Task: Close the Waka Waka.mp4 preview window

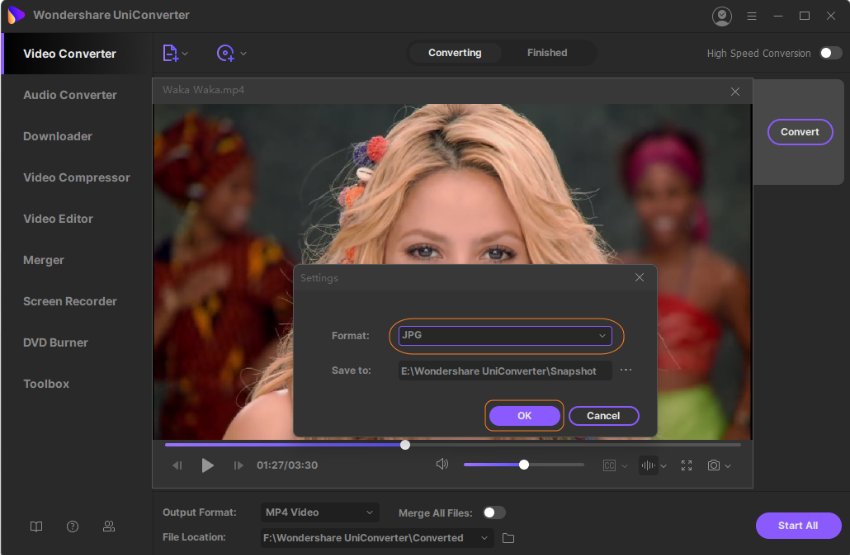Action: (735, 92)
